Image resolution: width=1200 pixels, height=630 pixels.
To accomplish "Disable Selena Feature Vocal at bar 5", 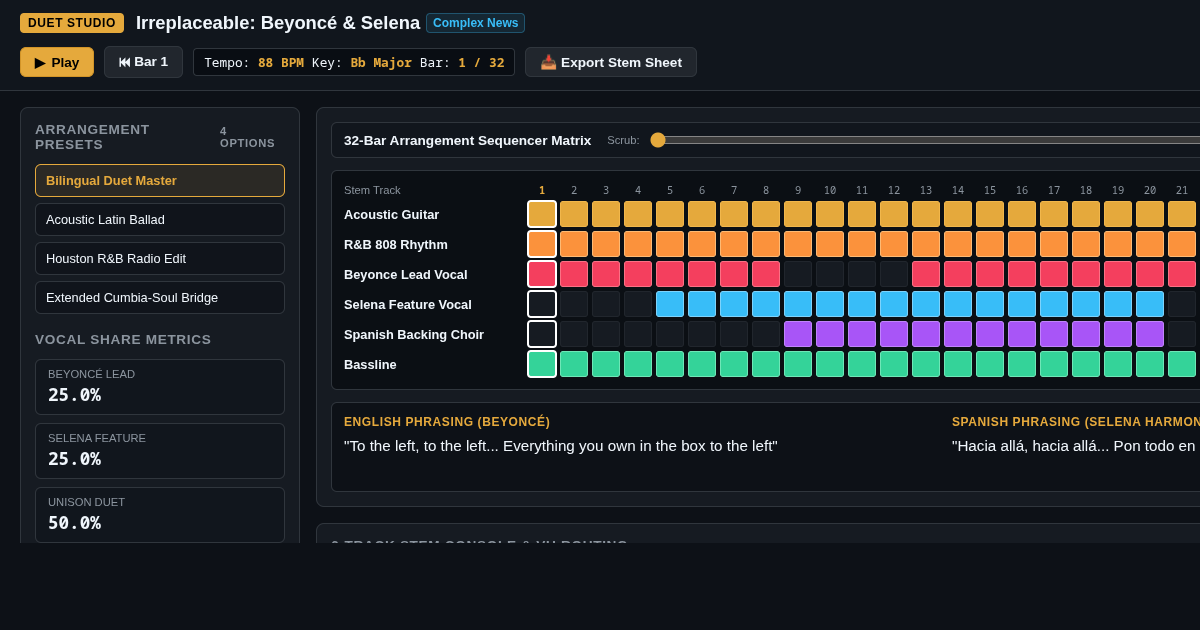I will [x=670, y=304].
